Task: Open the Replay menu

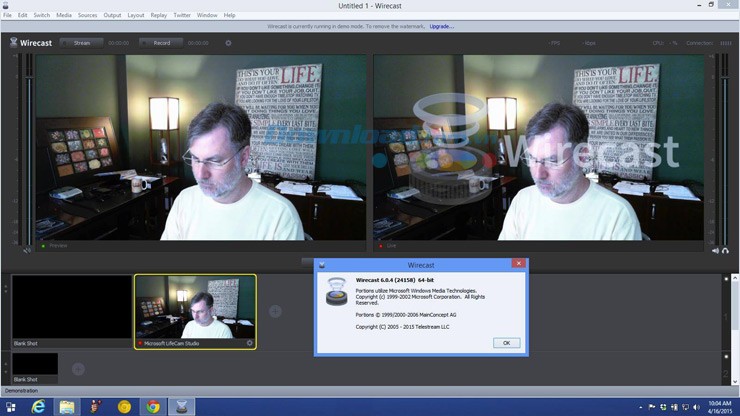Action: point(159,15)
